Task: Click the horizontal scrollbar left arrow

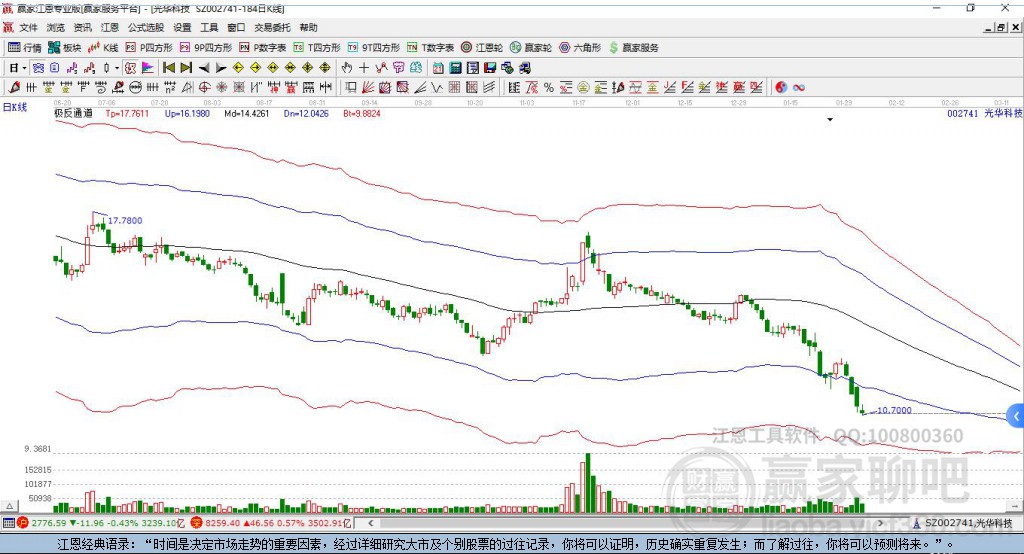Action: 371,523
